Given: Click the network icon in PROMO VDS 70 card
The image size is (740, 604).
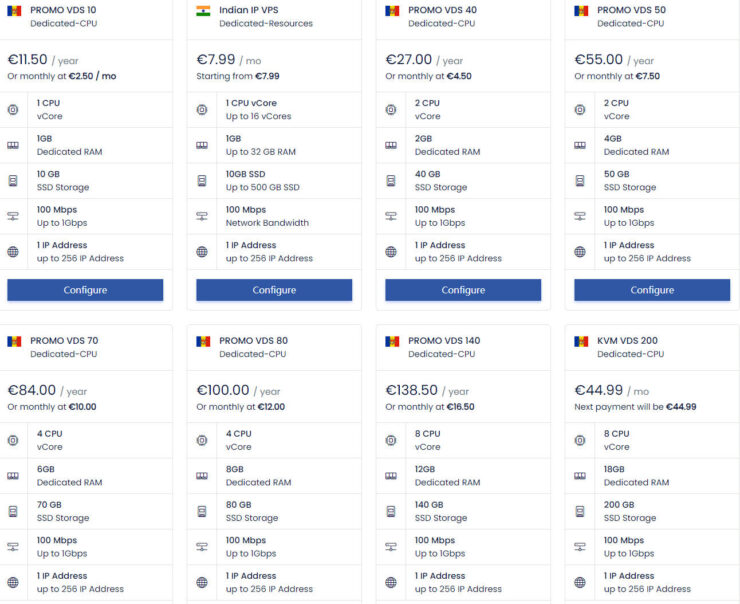Looking at the screenshot, I should [x=13, y=547].
